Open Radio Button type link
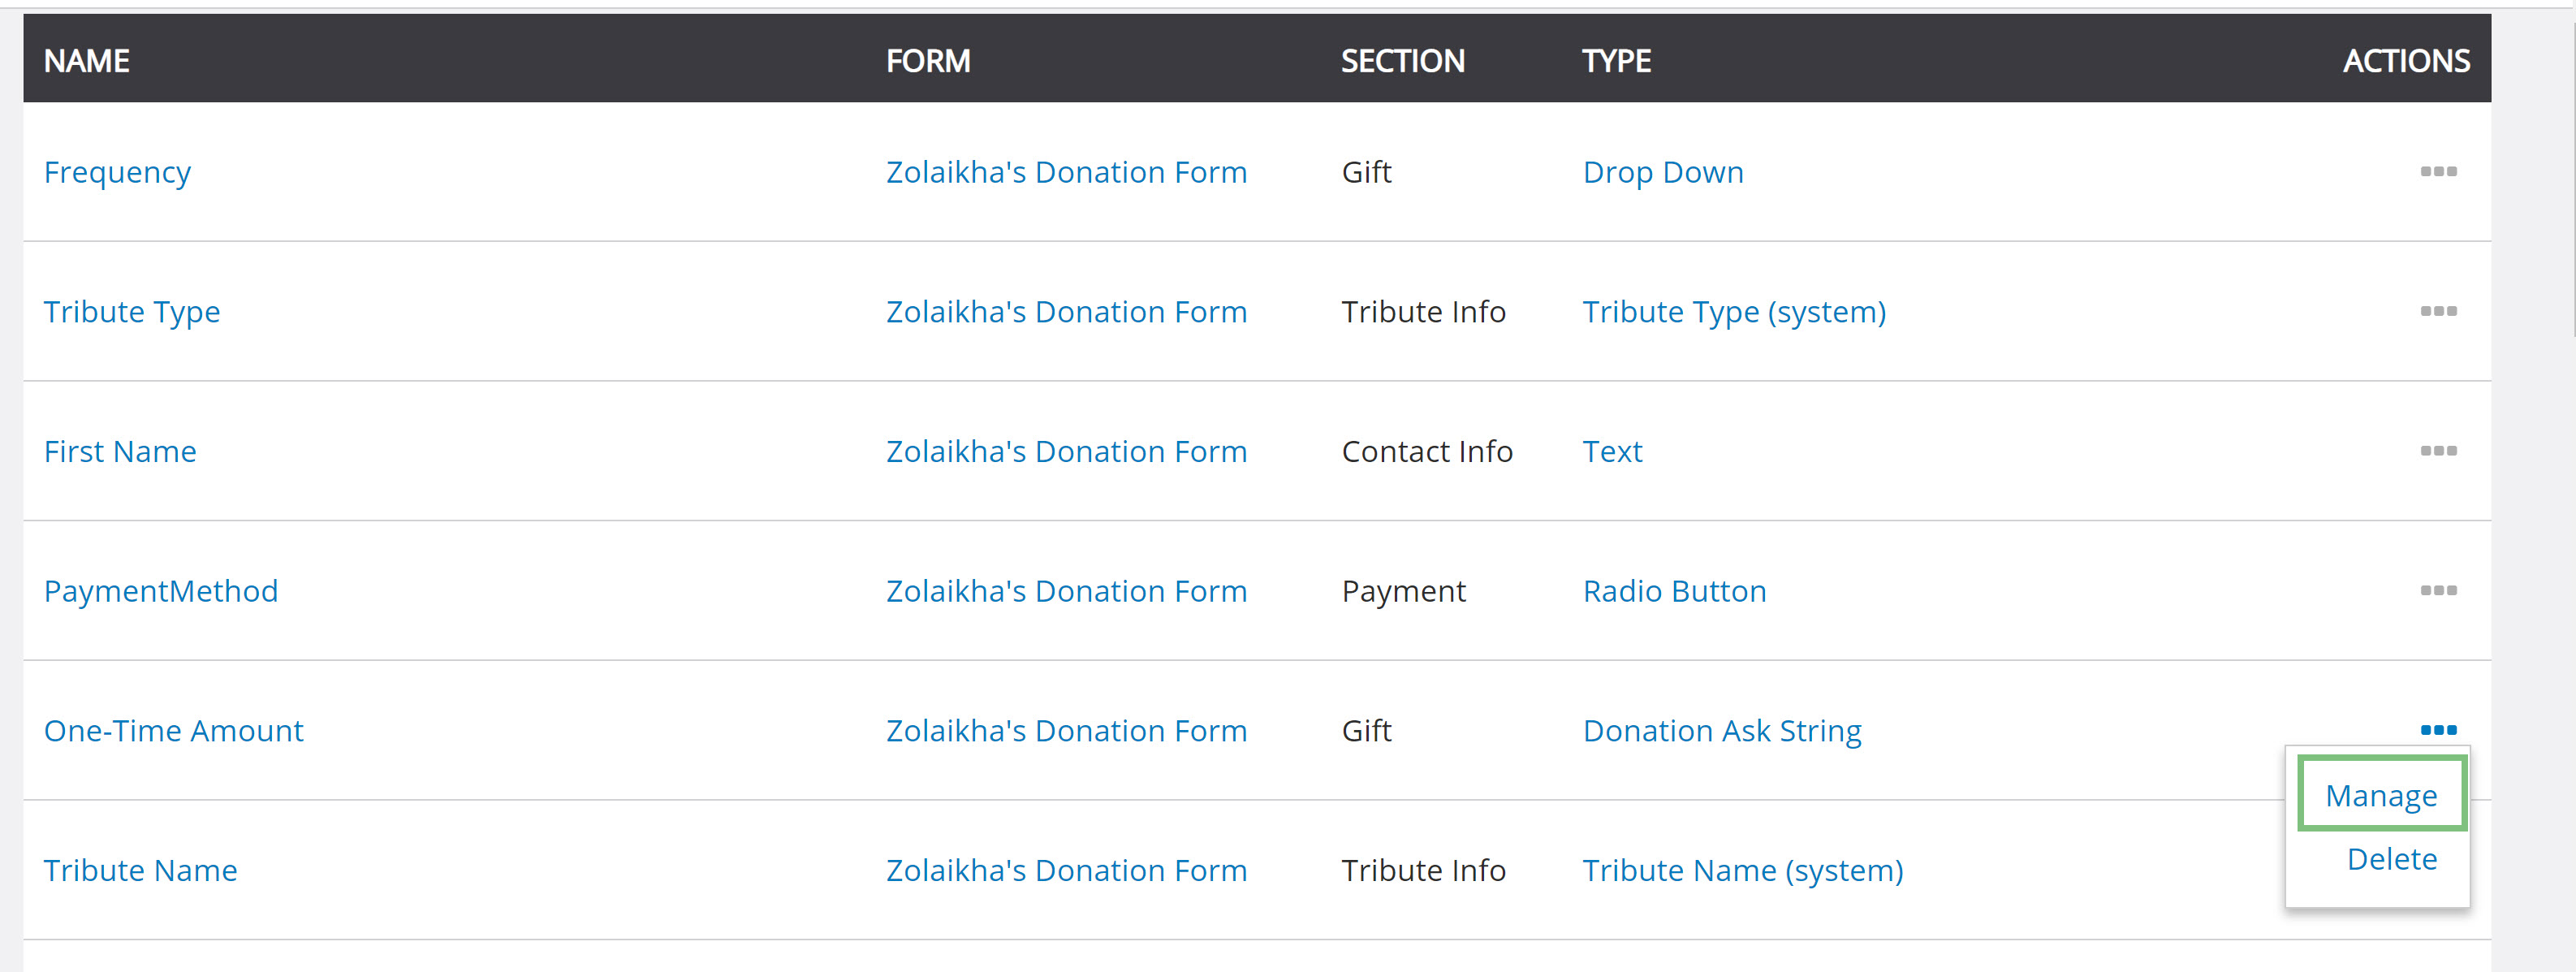 tap(1675, 591)
